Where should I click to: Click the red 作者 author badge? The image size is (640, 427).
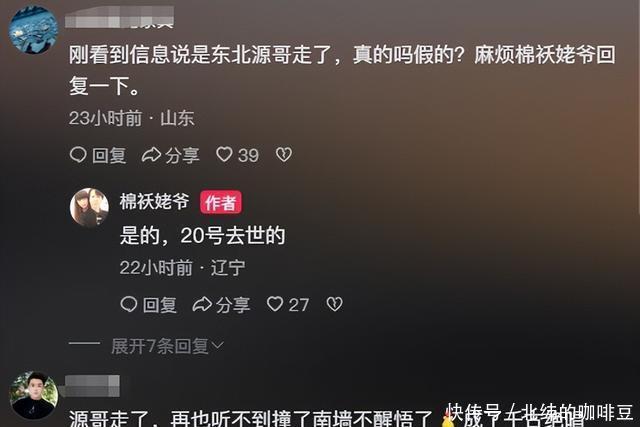220,202
